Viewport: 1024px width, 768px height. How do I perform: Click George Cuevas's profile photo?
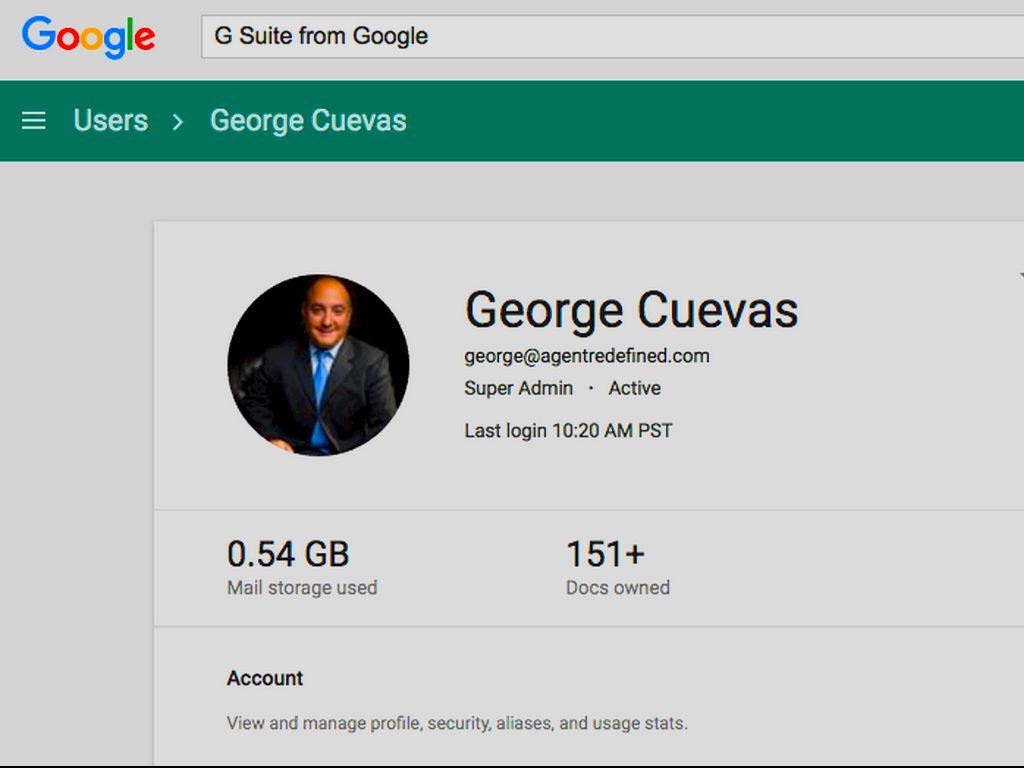tap(318, 365)
